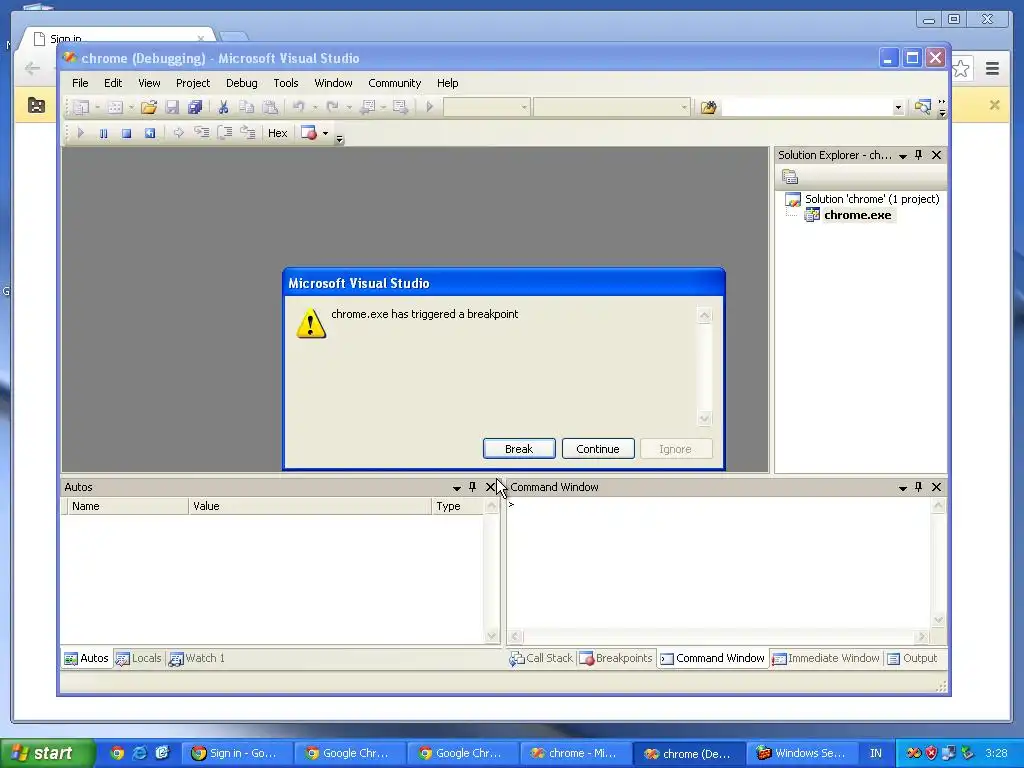
Task: Toggle auto-hide pin on Command Window
Action: click(919, 487)
